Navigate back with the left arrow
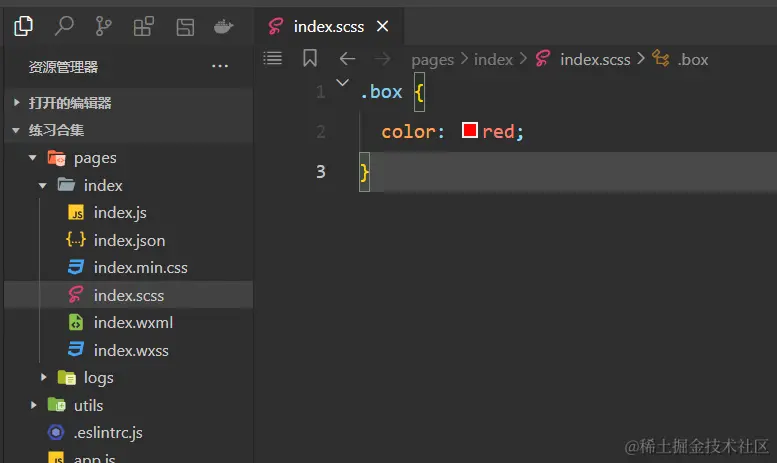The image size is (777, 463). coord(347,59)
